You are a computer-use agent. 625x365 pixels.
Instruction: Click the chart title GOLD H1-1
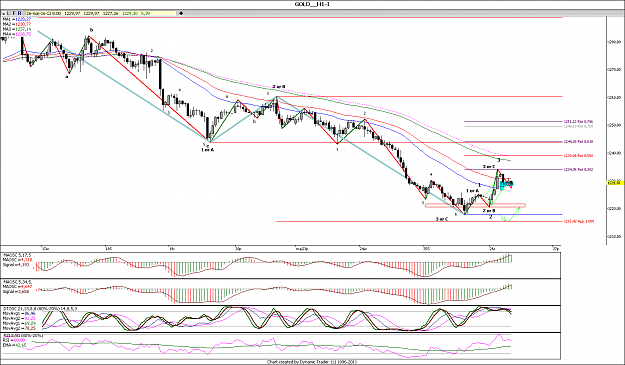[312, 4]
